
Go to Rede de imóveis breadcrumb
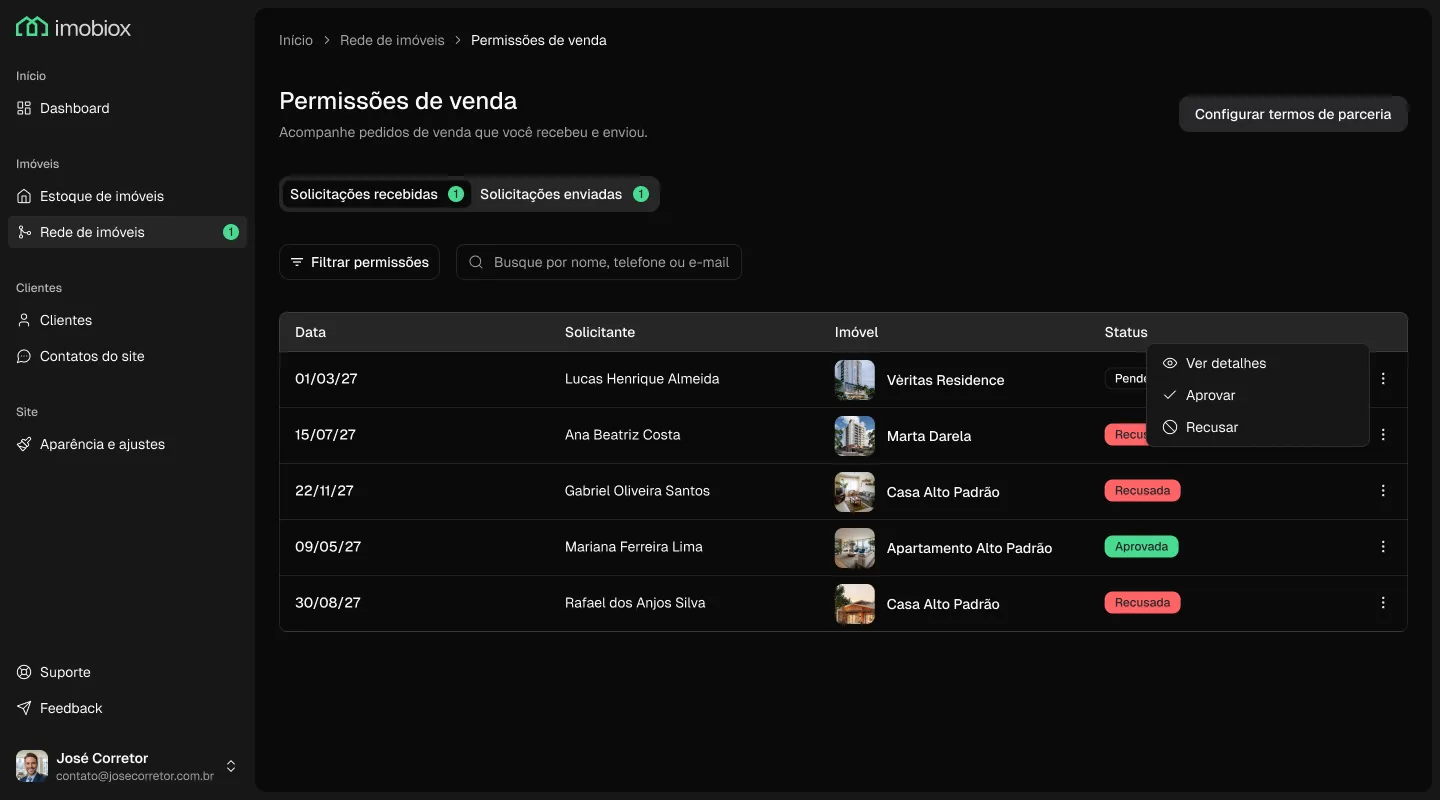point(392,40)
